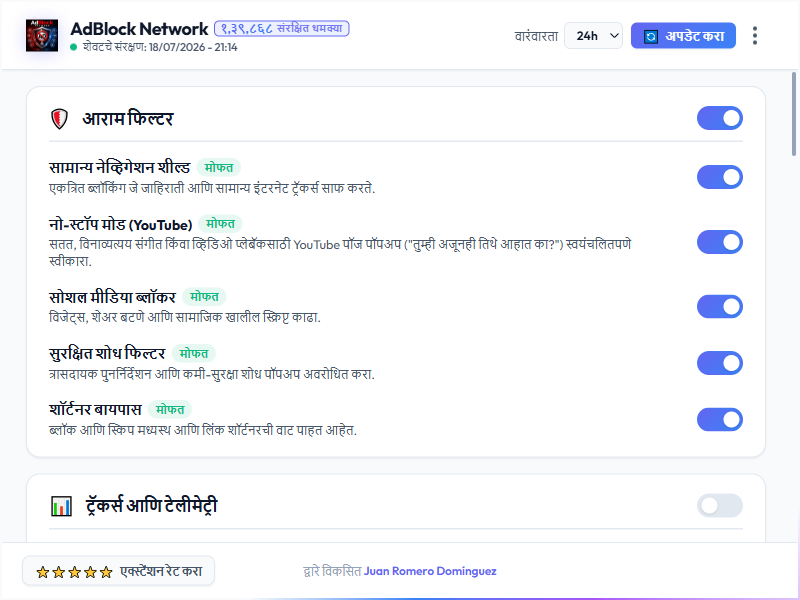
Task: Click the वारंवारता label
Action: tap(536, 36)
